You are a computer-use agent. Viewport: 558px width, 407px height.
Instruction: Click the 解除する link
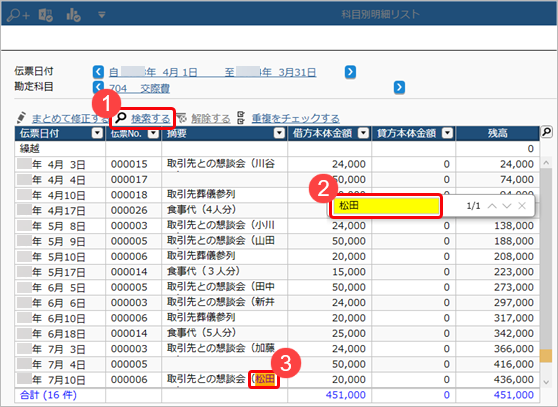pyautogui.click(x=211, y=118)
